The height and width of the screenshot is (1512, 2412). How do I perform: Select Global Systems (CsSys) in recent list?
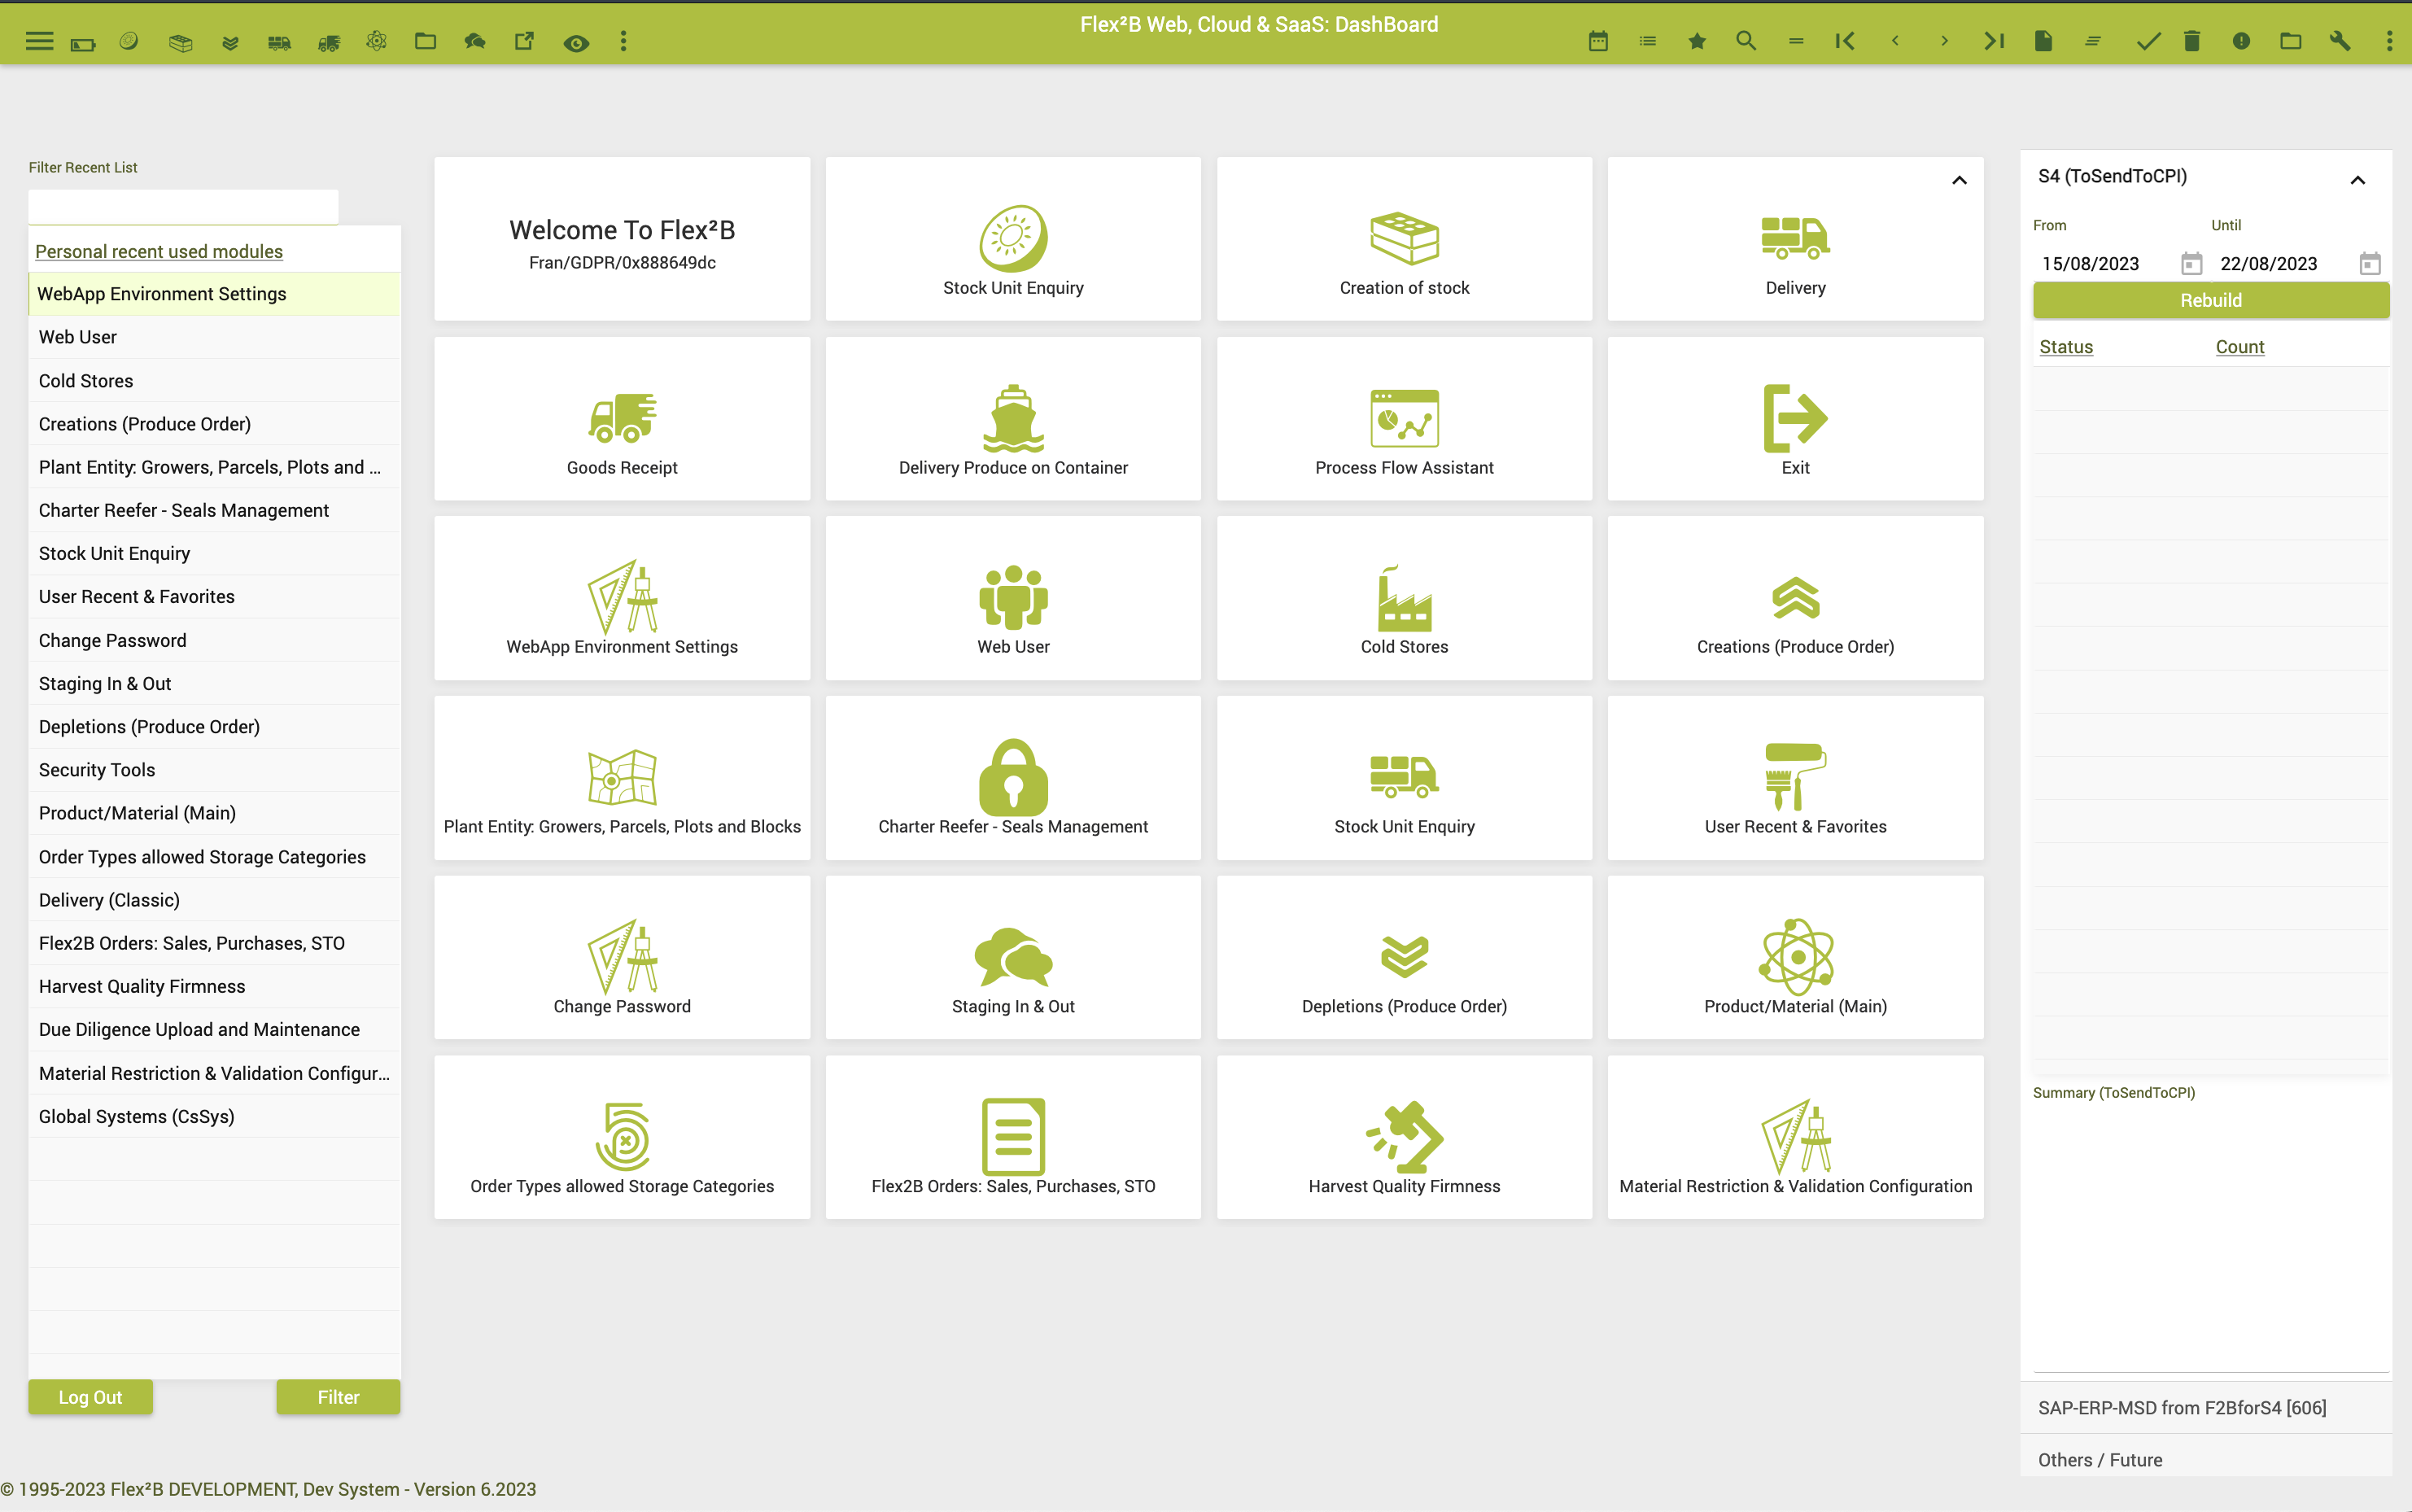click(x=214, y=1116)
